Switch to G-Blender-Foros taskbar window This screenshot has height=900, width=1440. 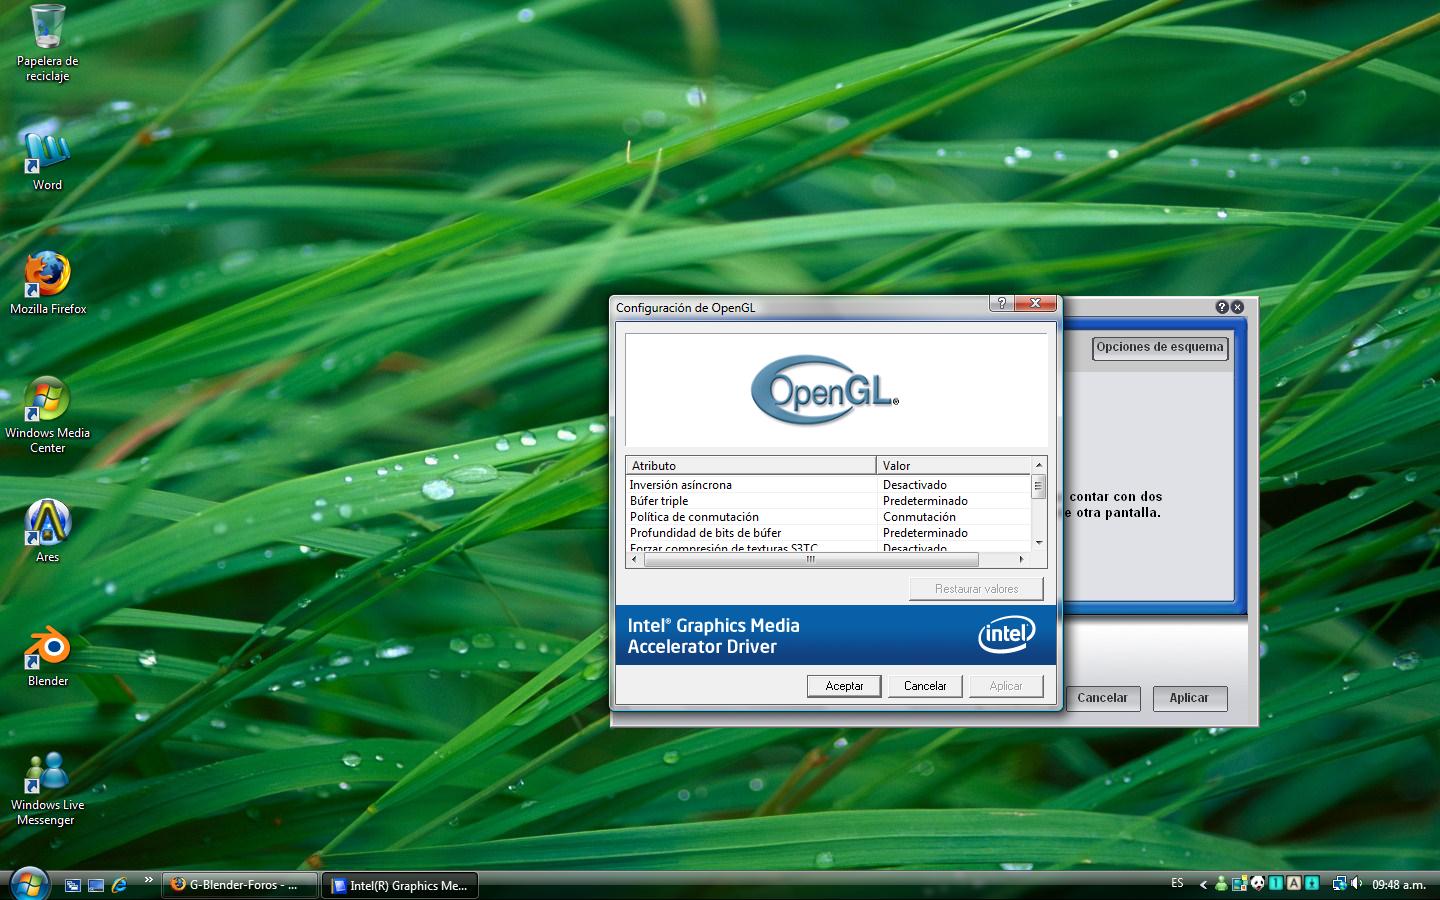tap(240, 885)
